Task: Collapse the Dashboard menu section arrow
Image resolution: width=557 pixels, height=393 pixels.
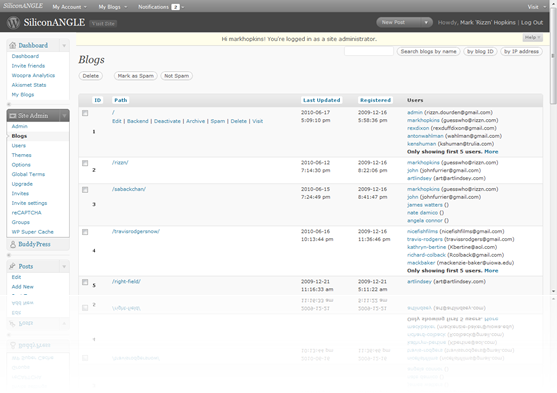Action: (x=64, y=45)
